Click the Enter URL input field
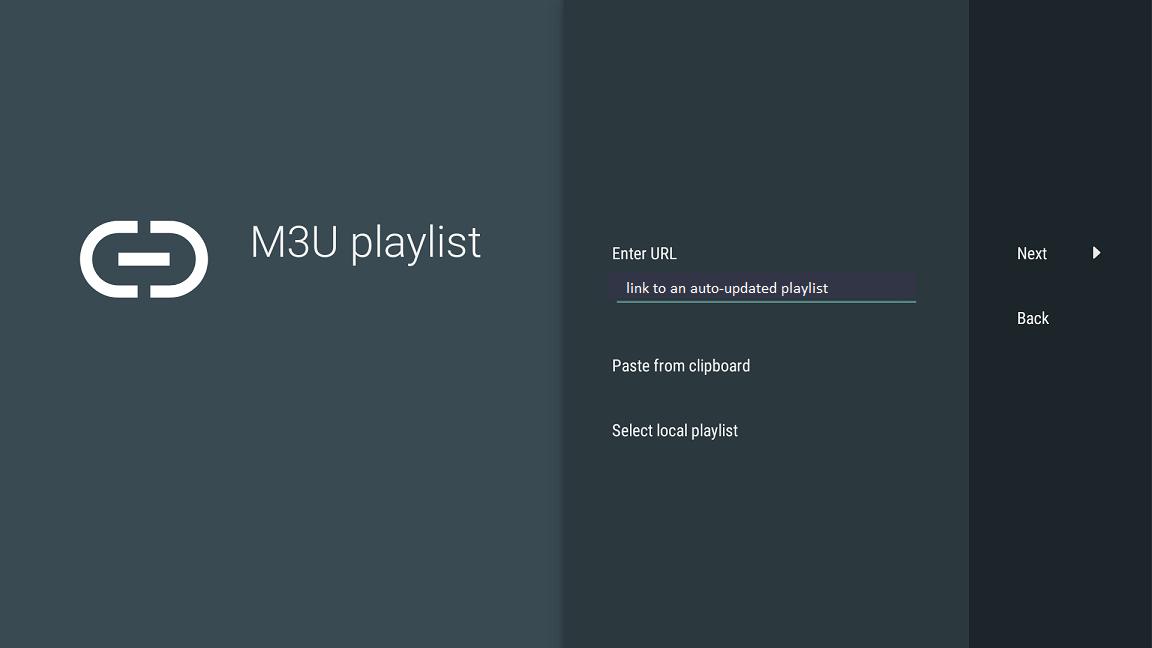 (x=766, y=288)
